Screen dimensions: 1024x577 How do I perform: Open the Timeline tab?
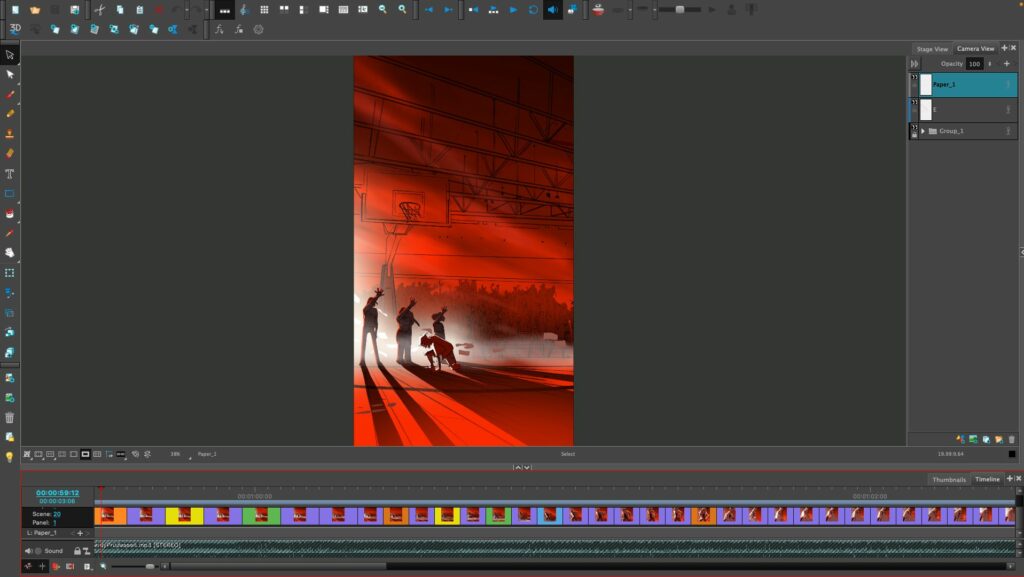pos(987,479)
